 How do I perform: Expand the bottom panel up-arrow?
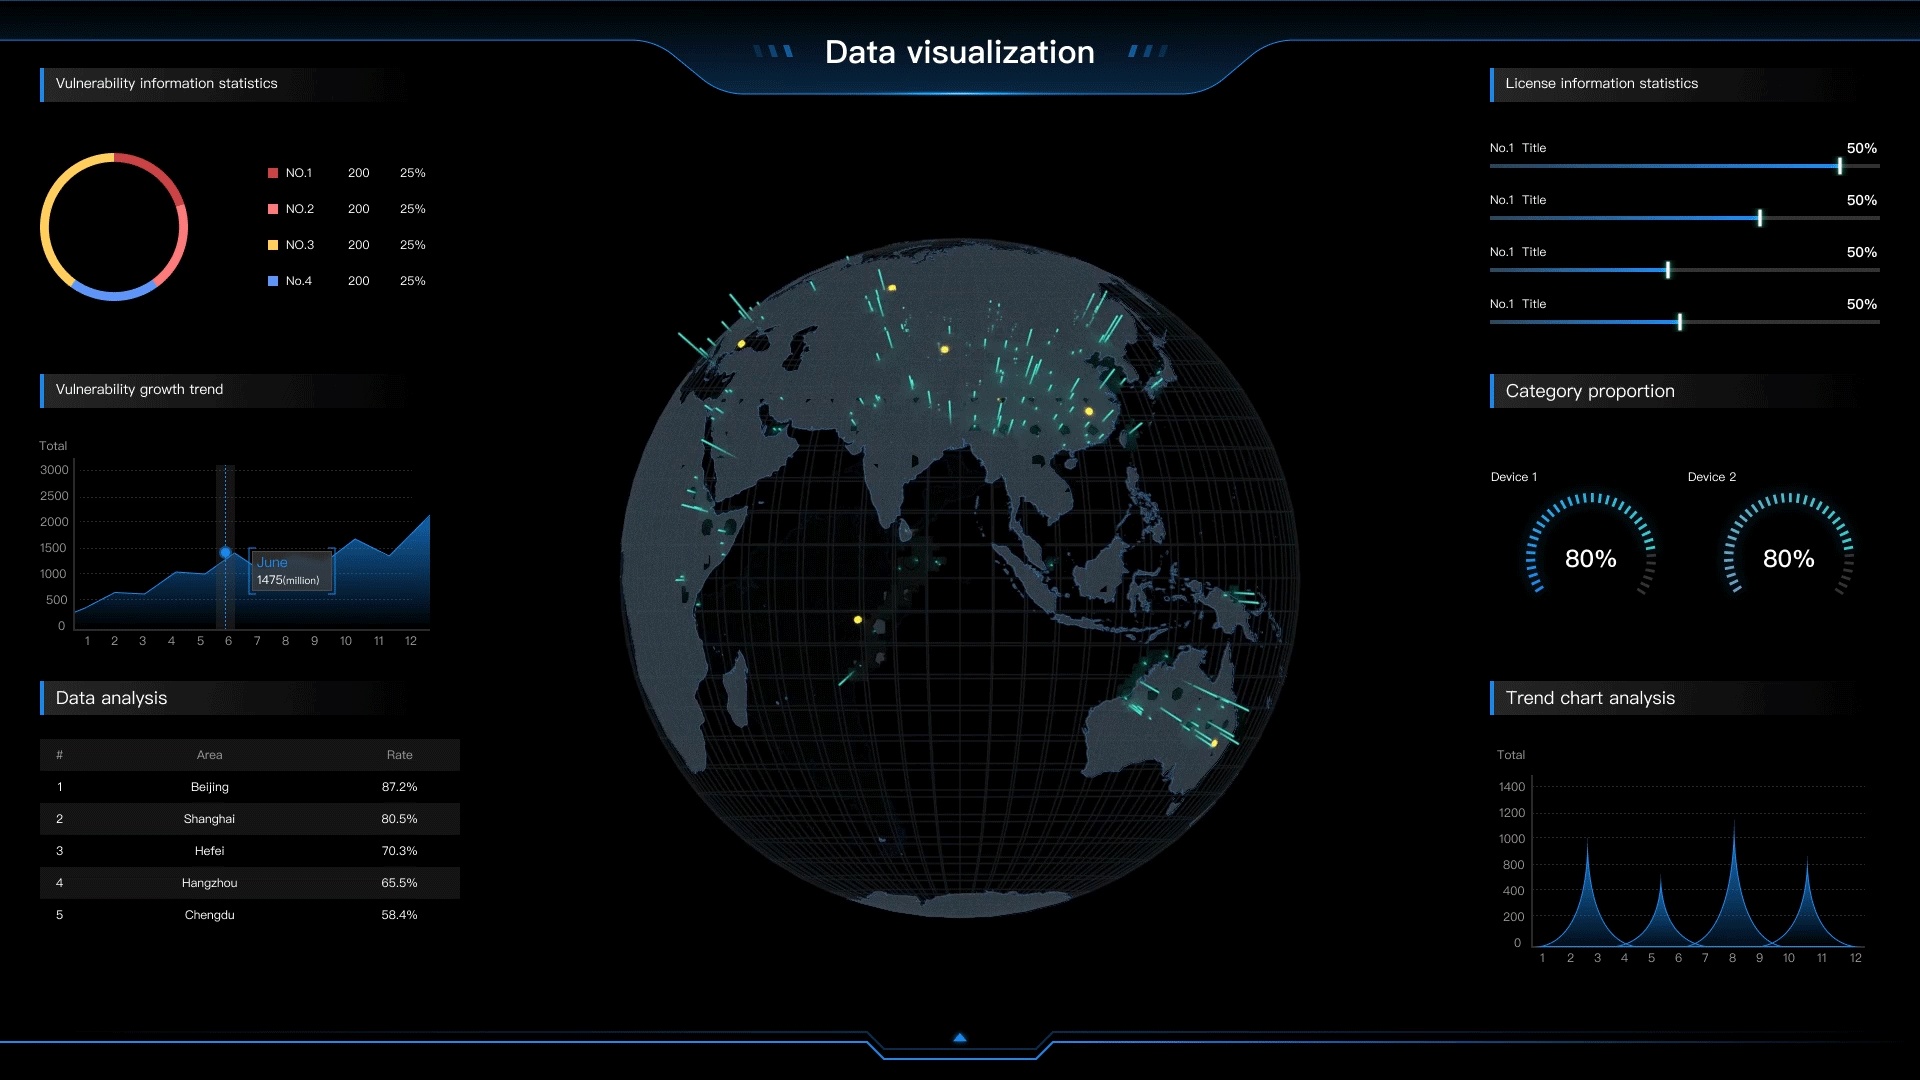tap(960, 1038)
